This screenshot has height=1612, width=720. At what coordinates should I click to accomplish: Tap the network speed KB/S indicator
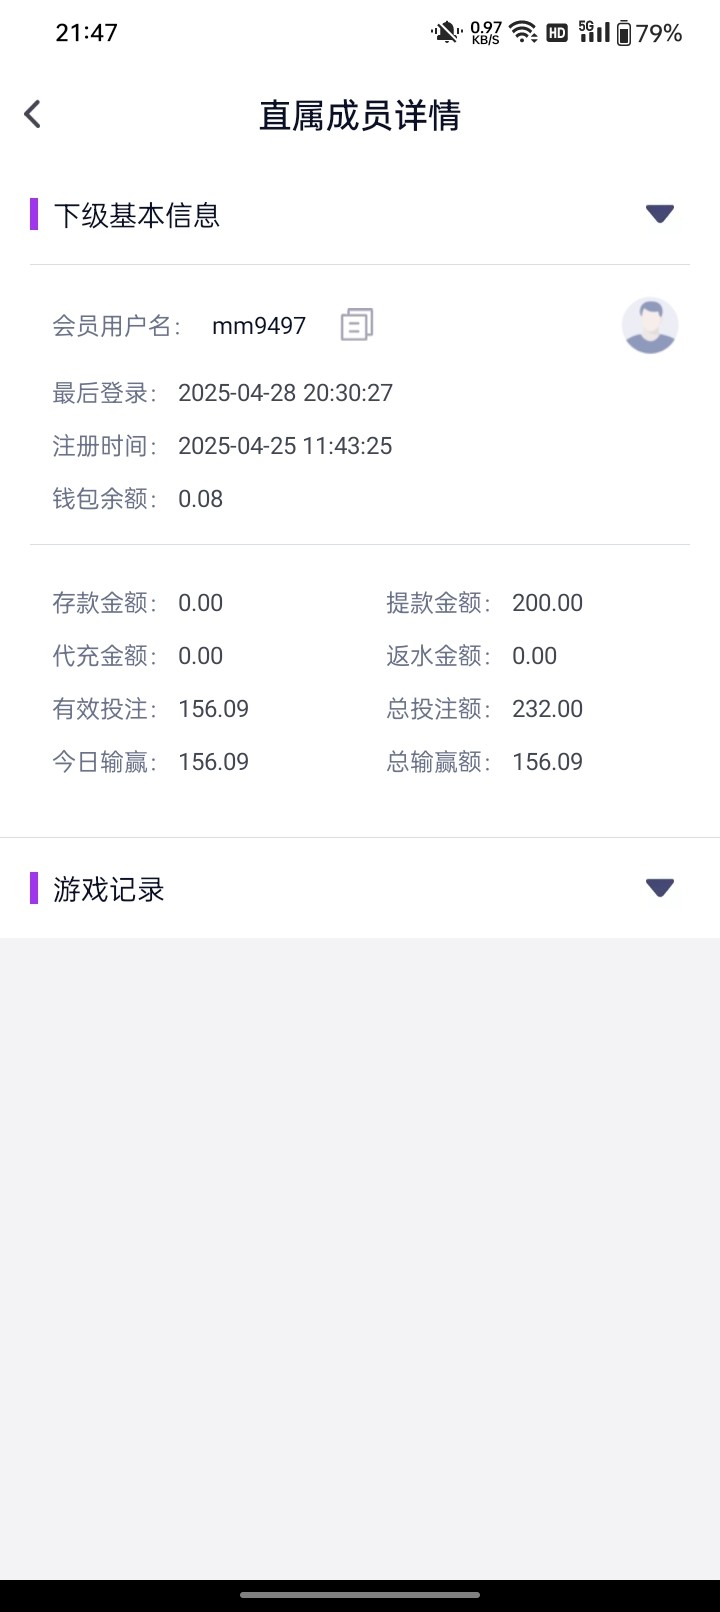click(486, 33)
